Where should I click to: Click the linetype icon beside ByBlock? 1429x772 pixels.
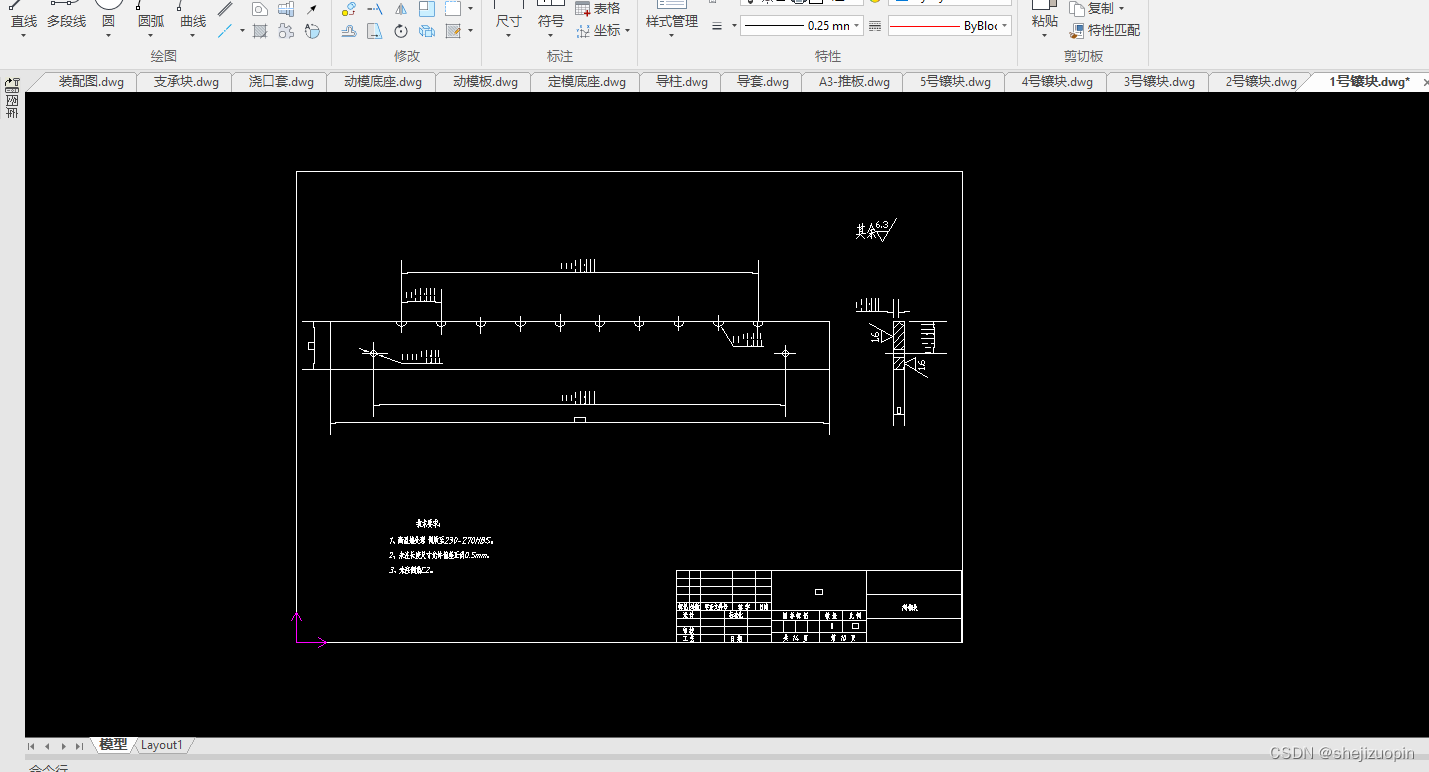click(x=875, y=26)
